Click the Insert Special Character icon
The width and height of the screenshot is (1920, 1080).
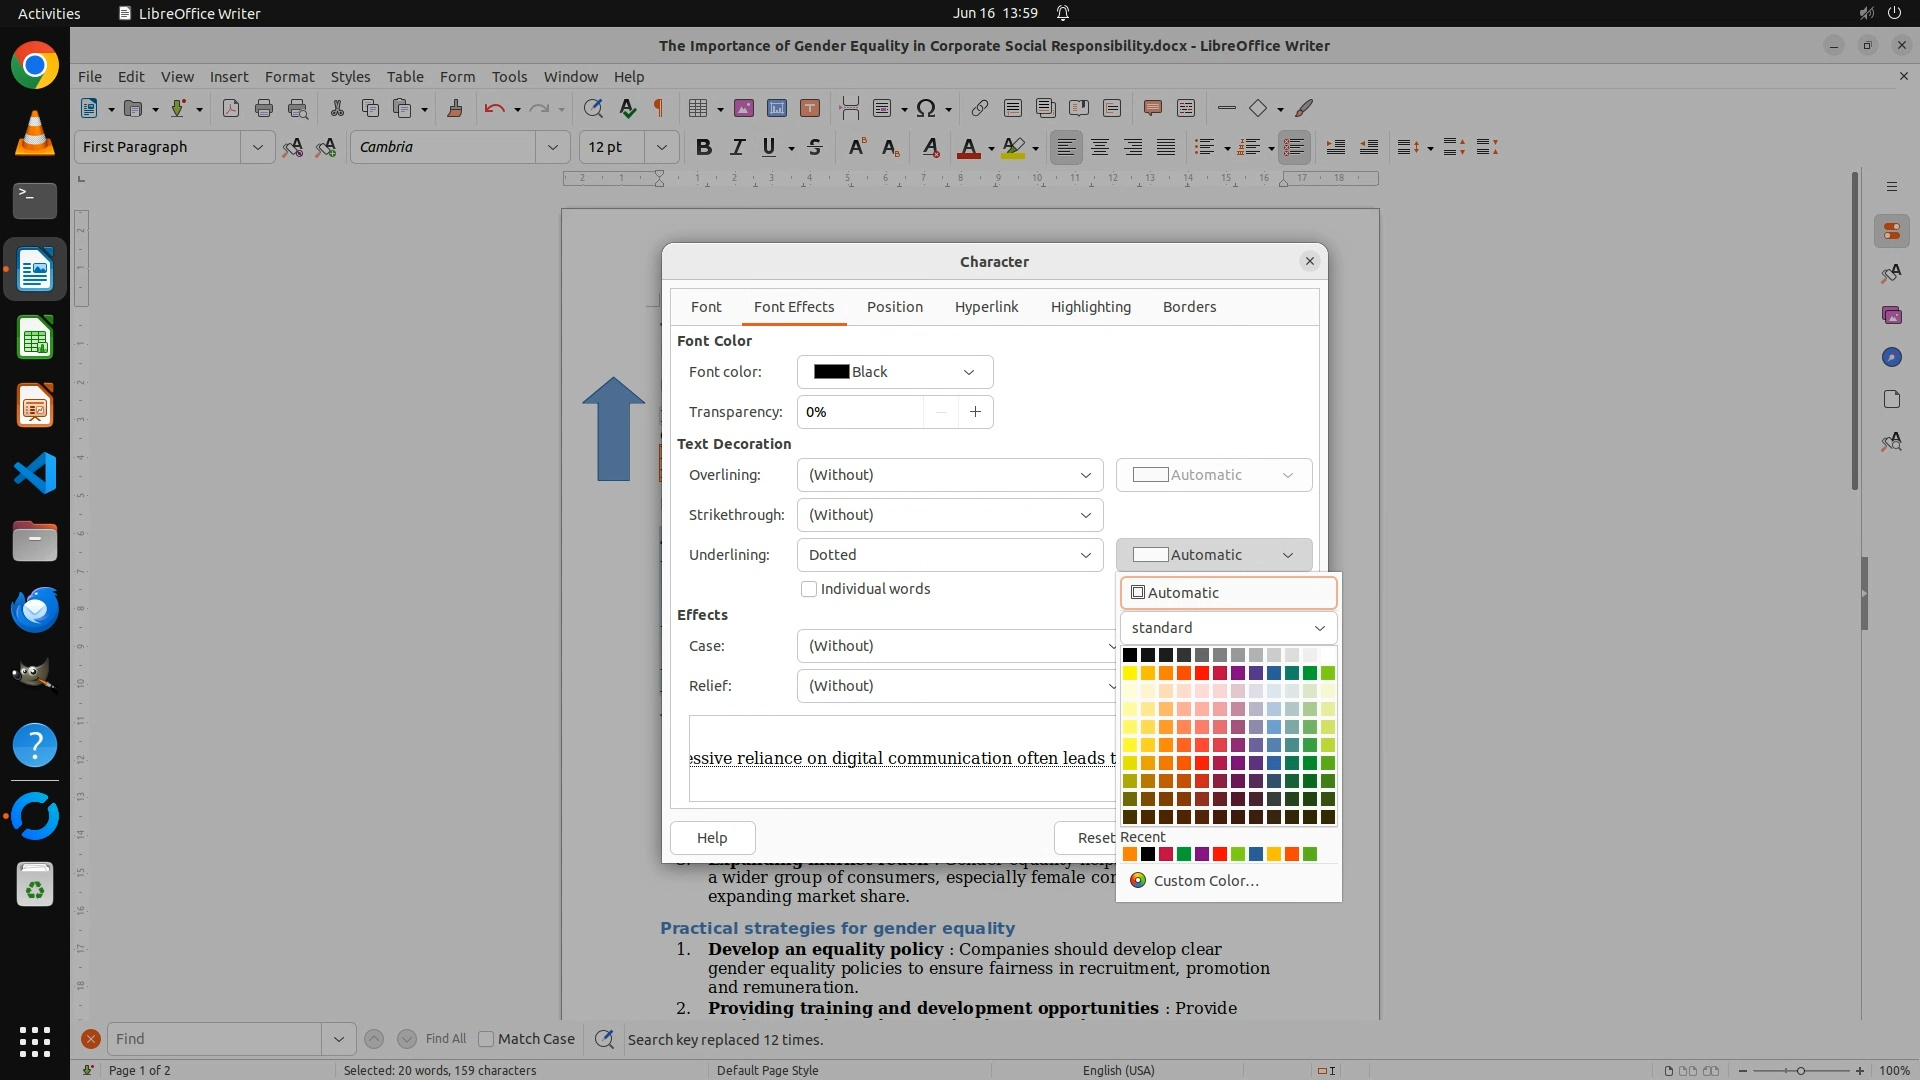(x=926, y=108)
